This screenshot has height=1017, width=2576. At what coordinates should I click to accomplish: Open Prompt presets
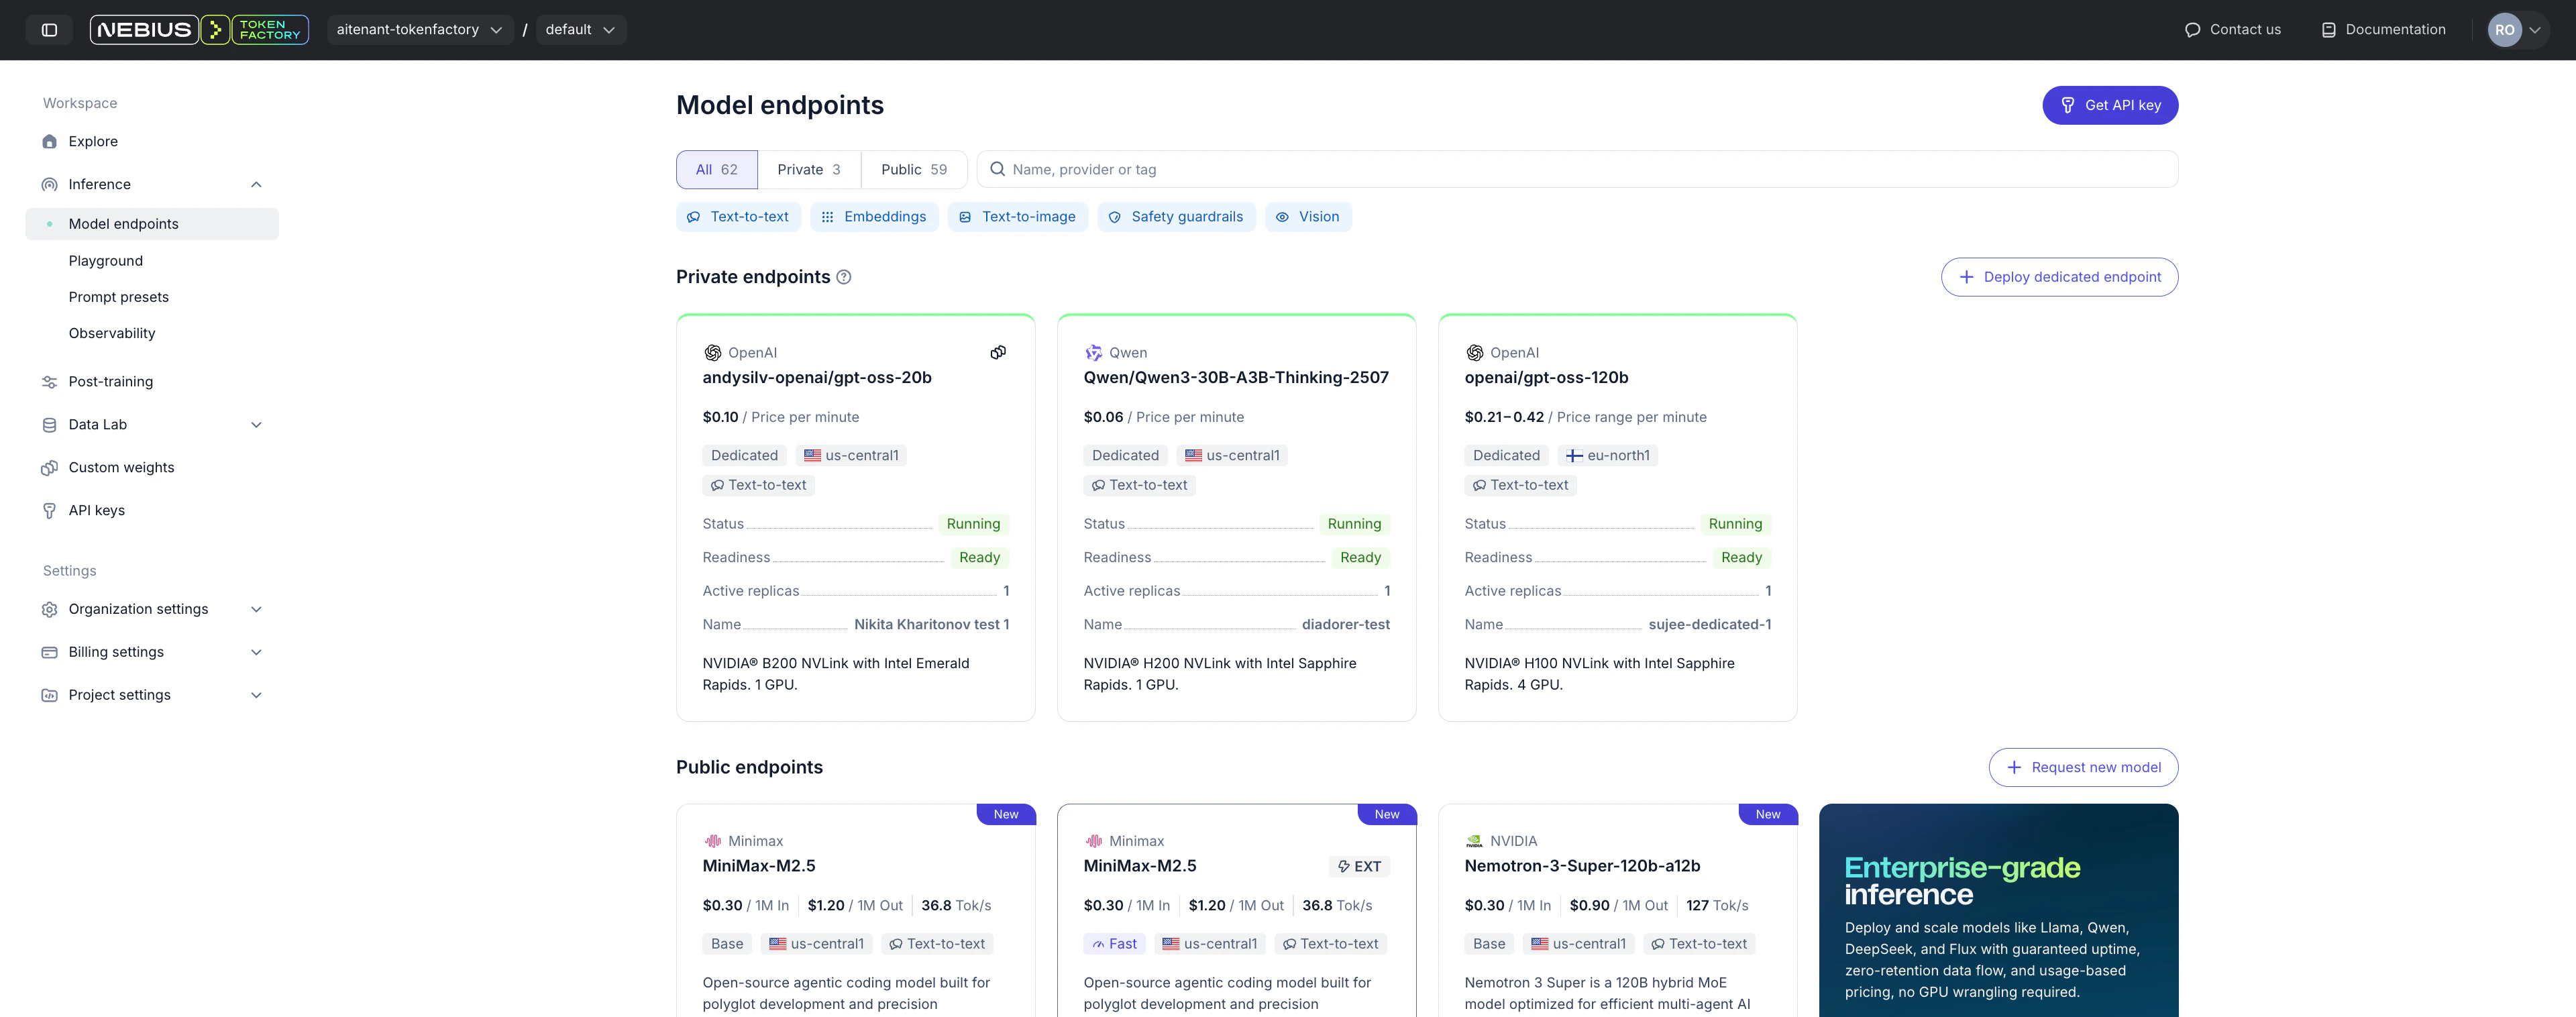119,297
